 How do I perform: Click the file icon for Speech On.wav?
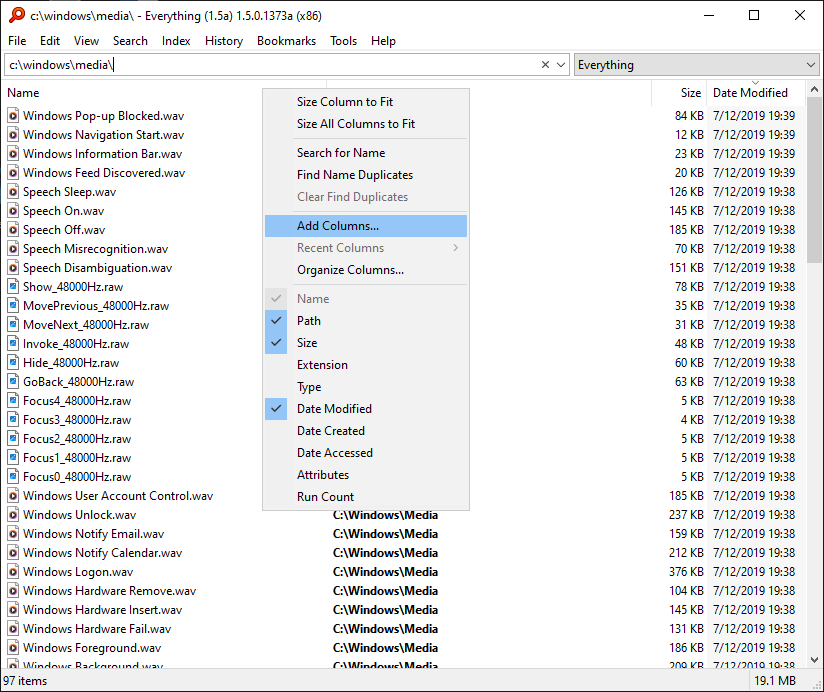click(x=13, y=211)
